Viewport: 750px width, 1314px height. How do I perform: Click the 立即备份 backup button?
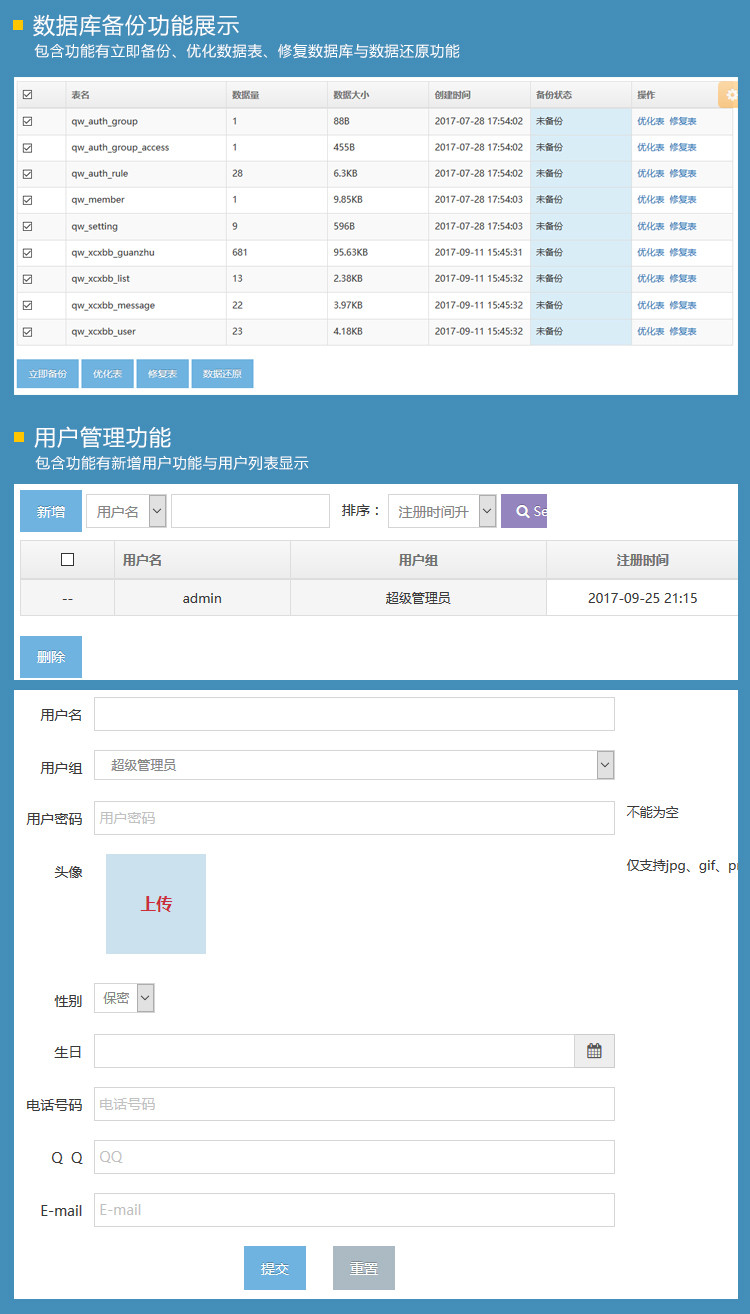coord(47,374)
